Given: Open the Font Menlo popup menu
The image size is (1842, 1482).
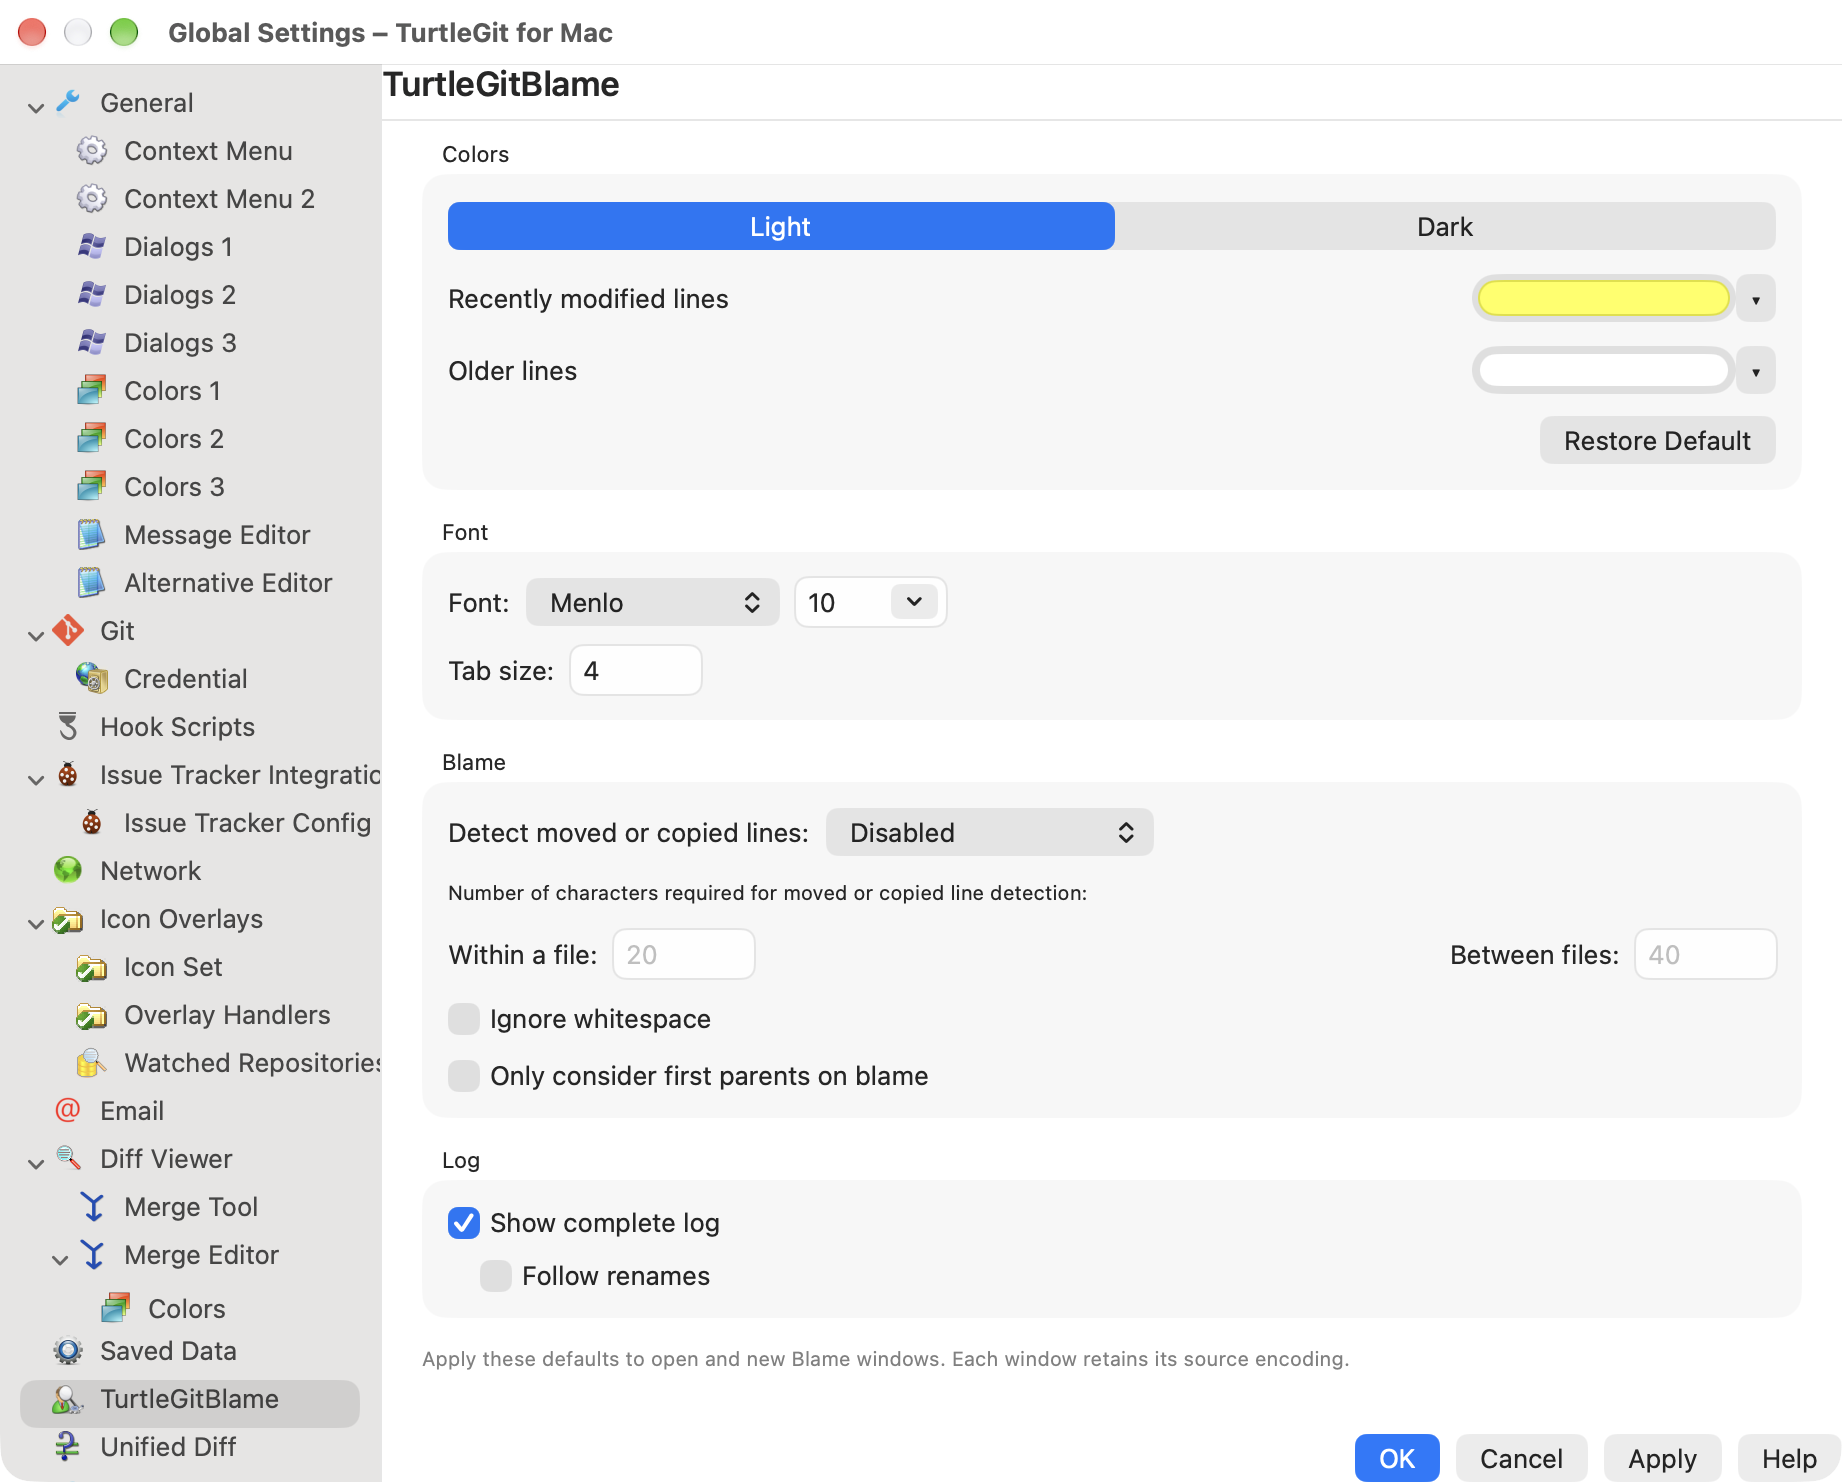Looking at the screenshot, I should (x=652, y=603).
